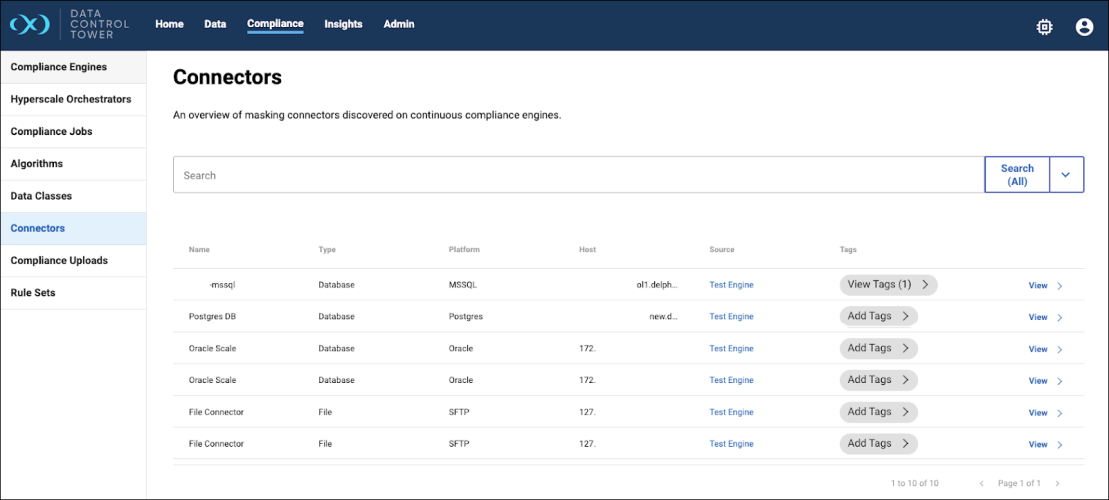Click the arrow on View Tags (1) chip

tap(926, 285)
